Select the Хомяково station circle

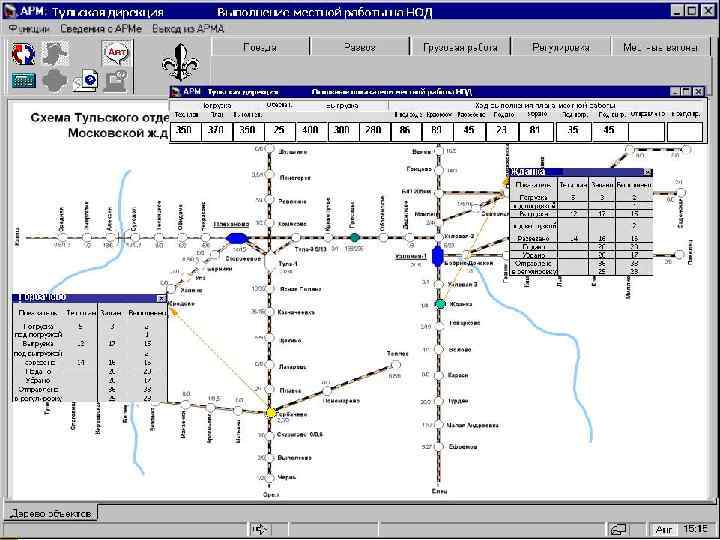pos(270,223)
